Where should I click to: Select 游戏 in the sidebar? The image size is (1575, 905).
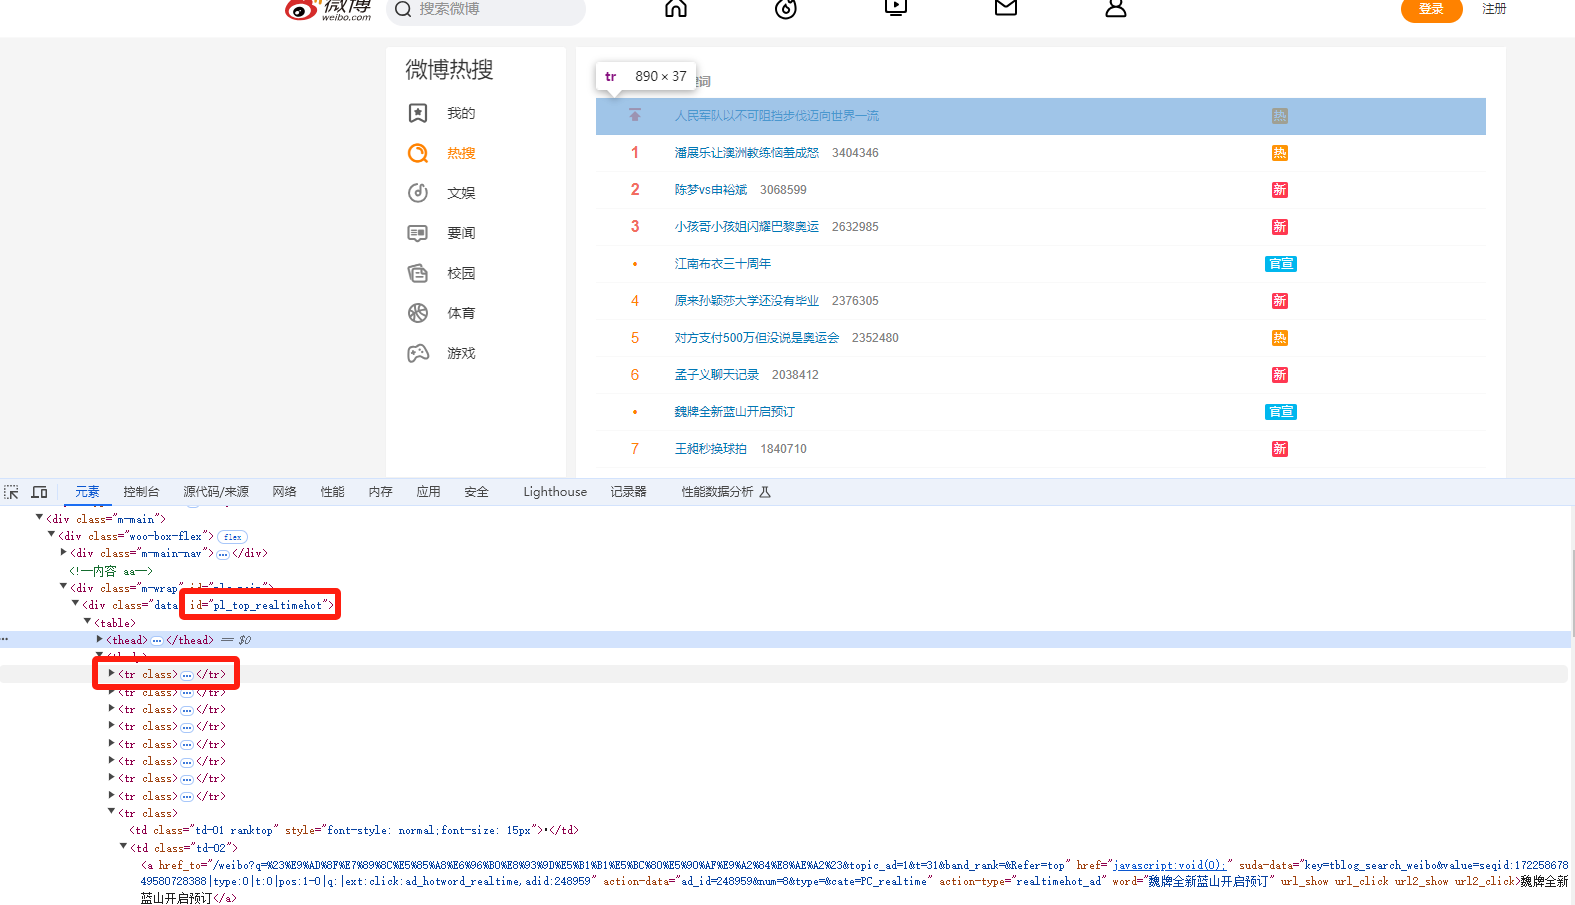click(x=461, y=353)
